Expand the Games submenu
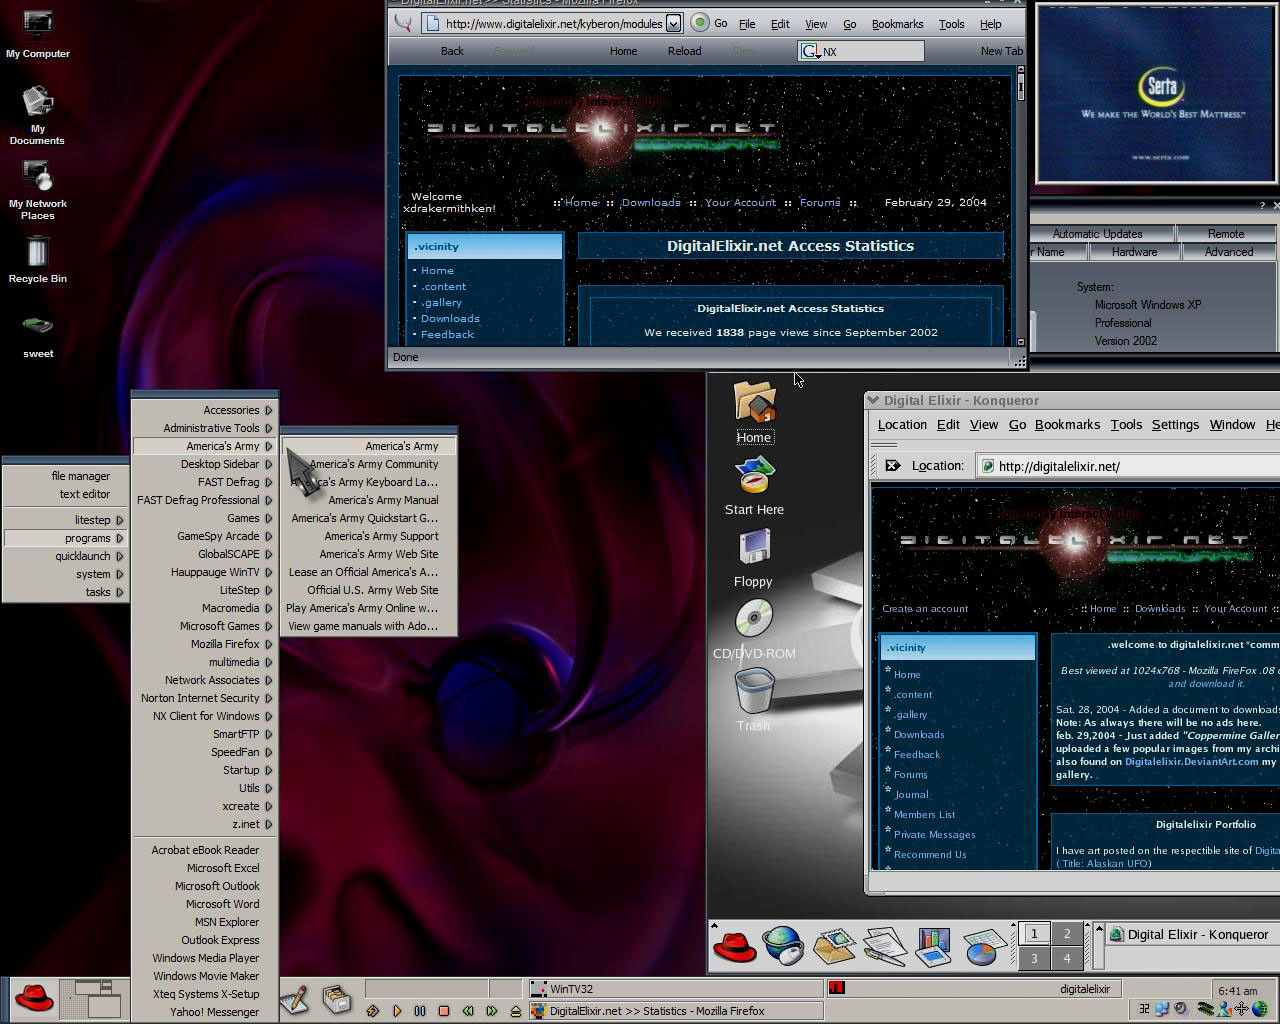Screen dimensions: 1280x1024 point(205,518)
